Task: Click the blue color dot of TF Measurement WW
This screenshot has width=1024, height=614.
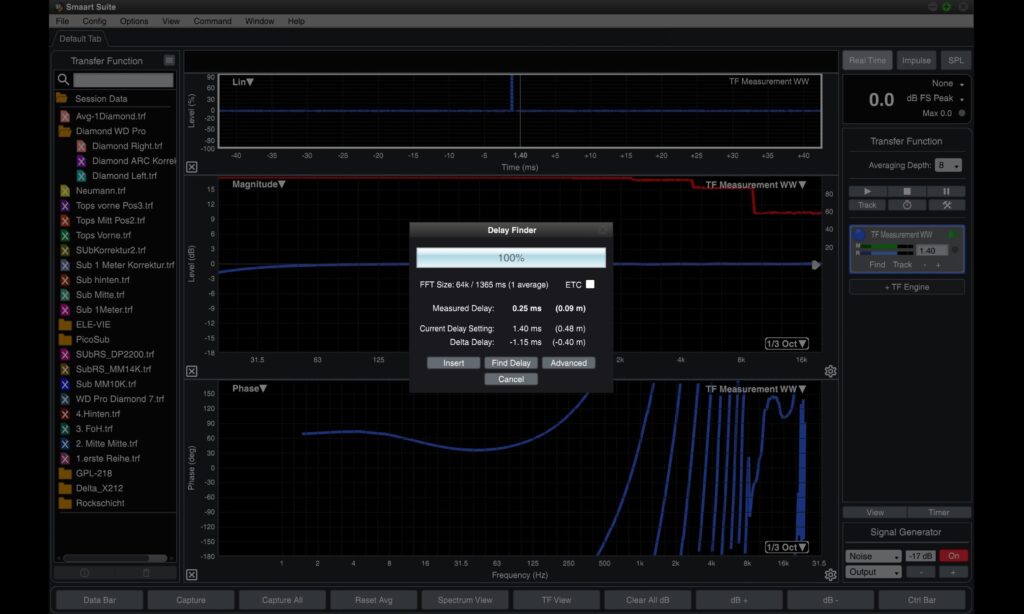Action: [859, 234]
